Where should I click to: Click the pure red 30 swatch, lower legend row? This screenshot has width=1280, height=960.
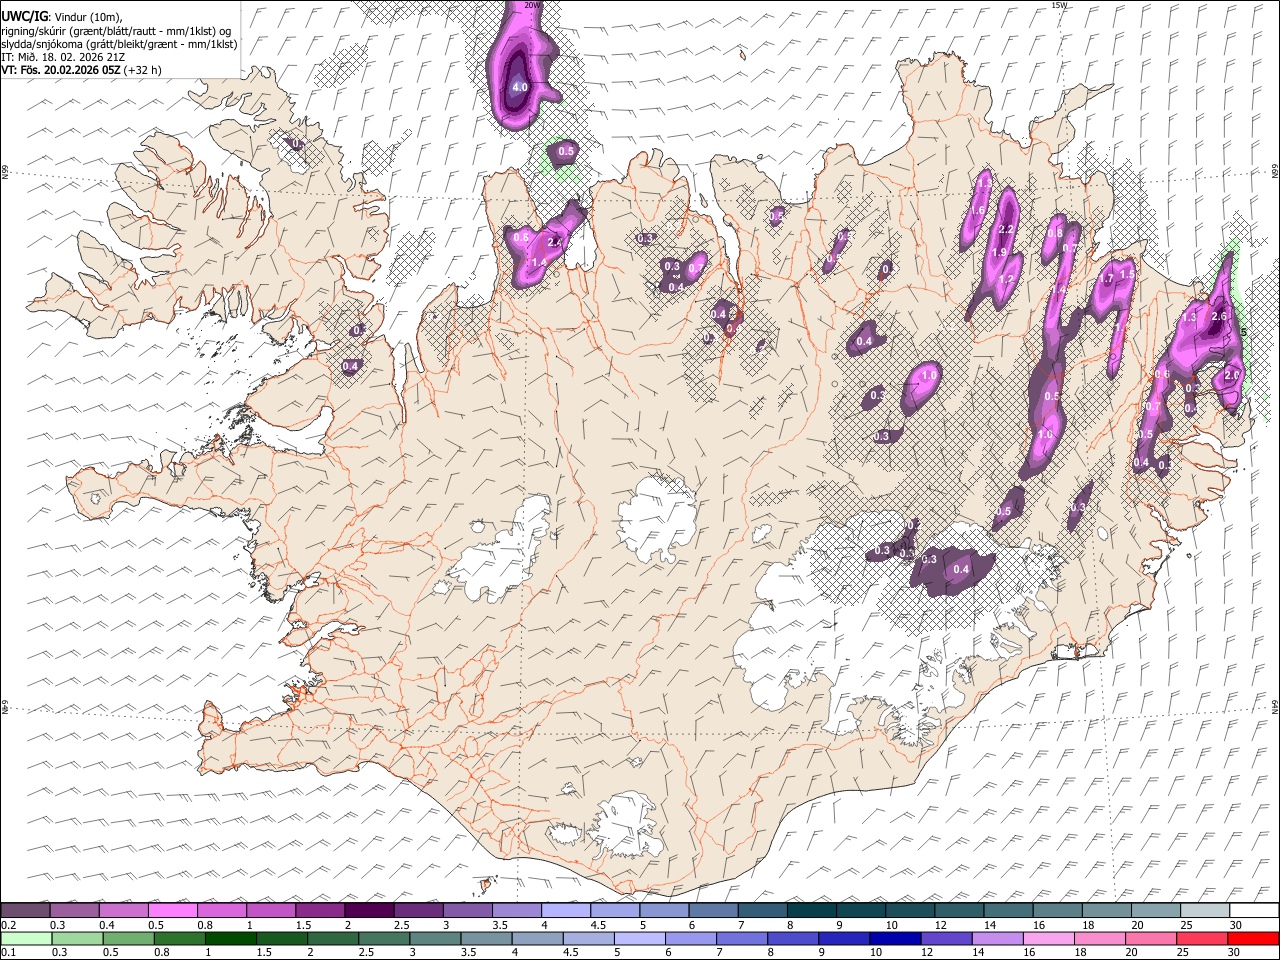(1252, 939)
